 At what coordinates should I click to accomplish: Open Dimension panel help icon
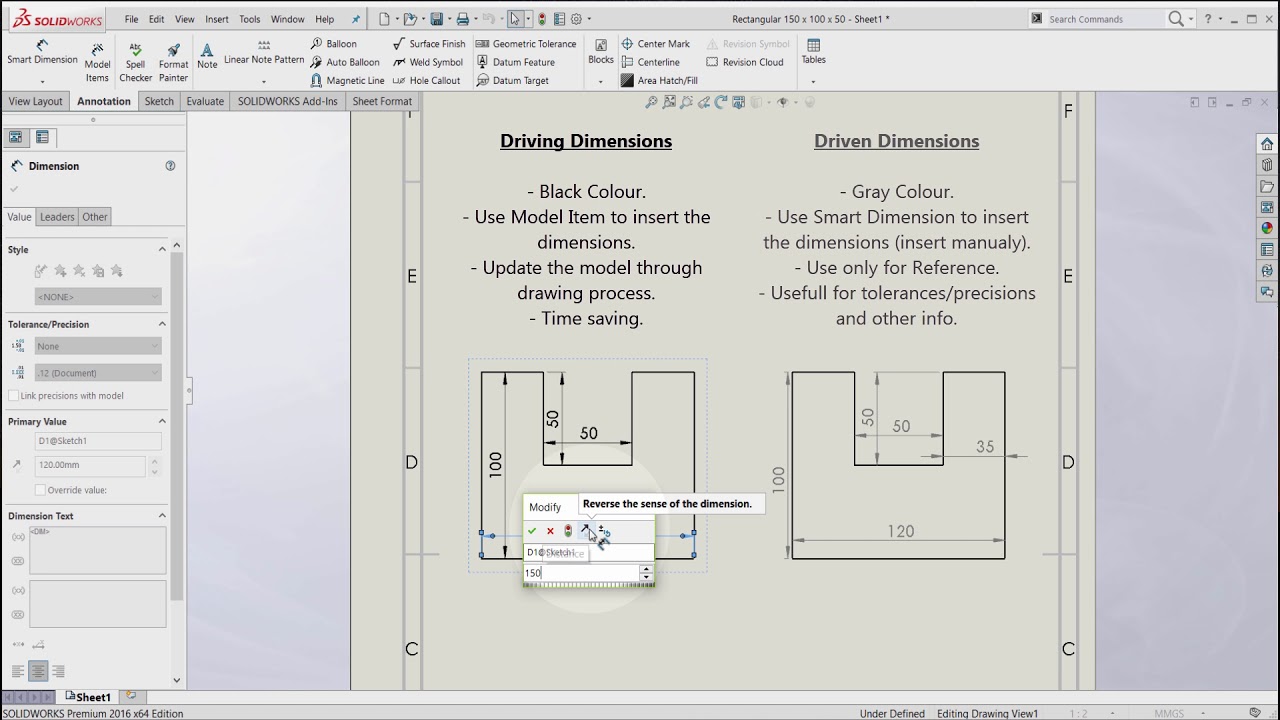tap(170, 166)
